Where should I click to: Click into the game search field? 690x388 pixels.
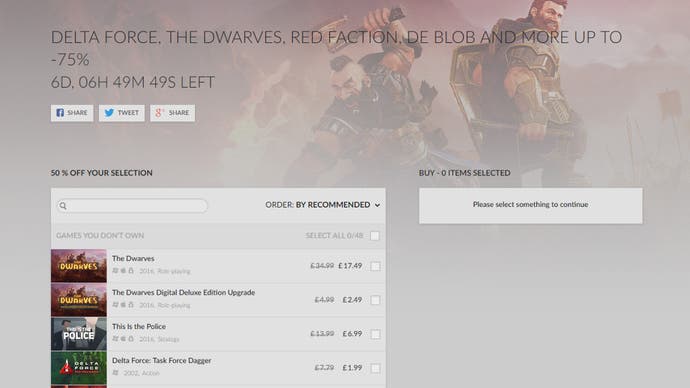pos(132,206)
